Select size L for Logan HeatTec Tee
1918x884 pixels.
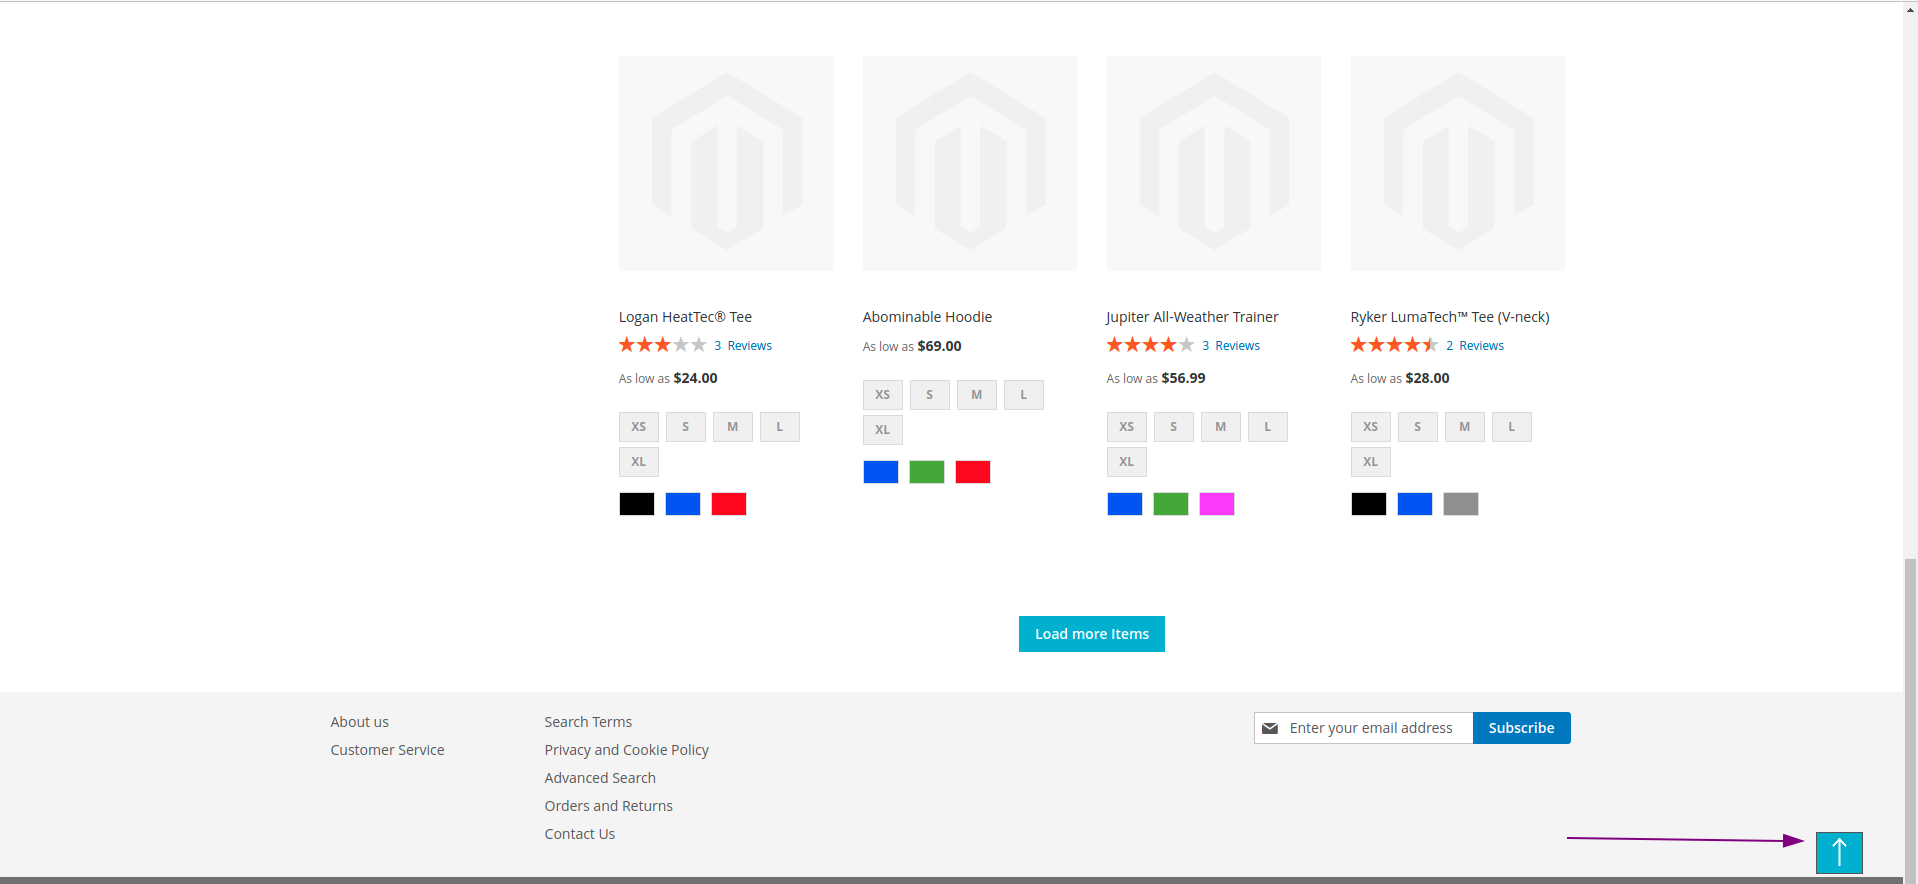[x=780, y=427]
